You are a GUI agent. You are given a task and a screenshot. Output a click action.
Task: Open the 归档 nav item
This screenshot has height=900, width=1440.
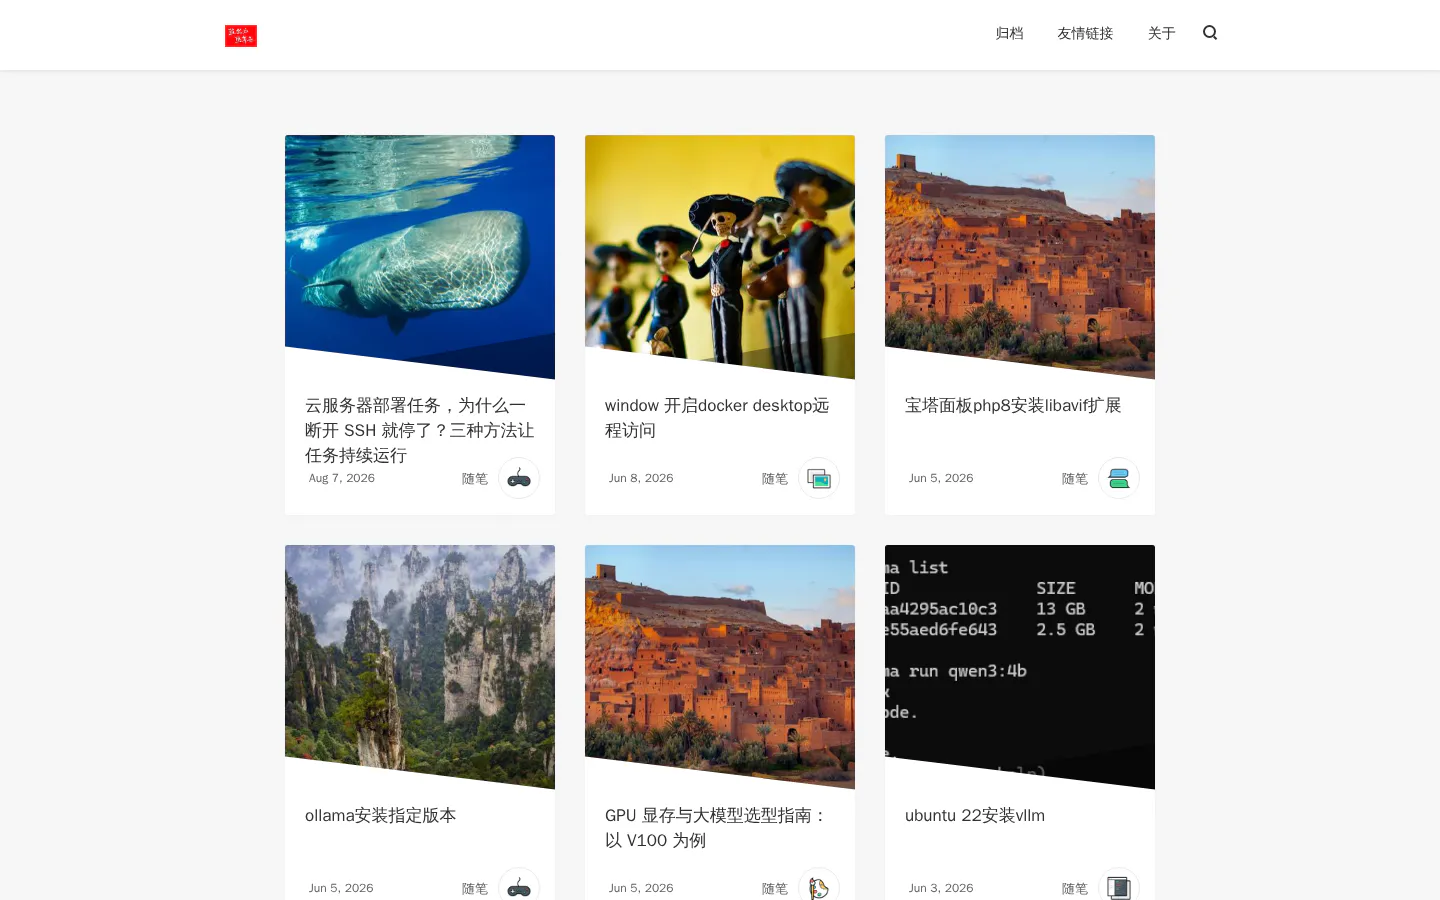(x=1009, y=33)
